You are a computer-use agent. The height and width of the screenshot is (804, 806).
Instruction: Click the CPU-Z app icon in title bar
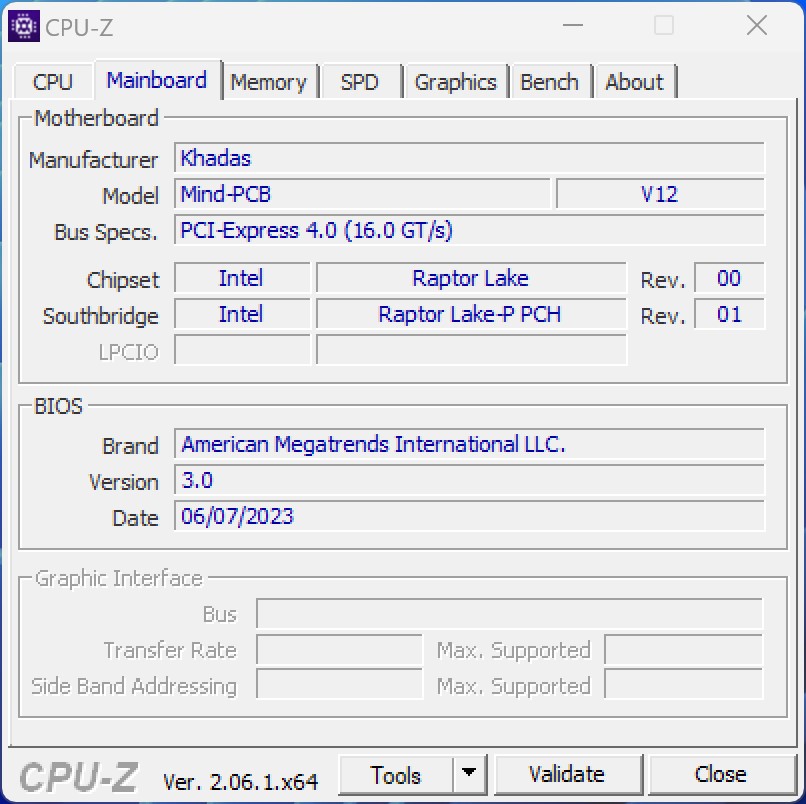[24, 26]
